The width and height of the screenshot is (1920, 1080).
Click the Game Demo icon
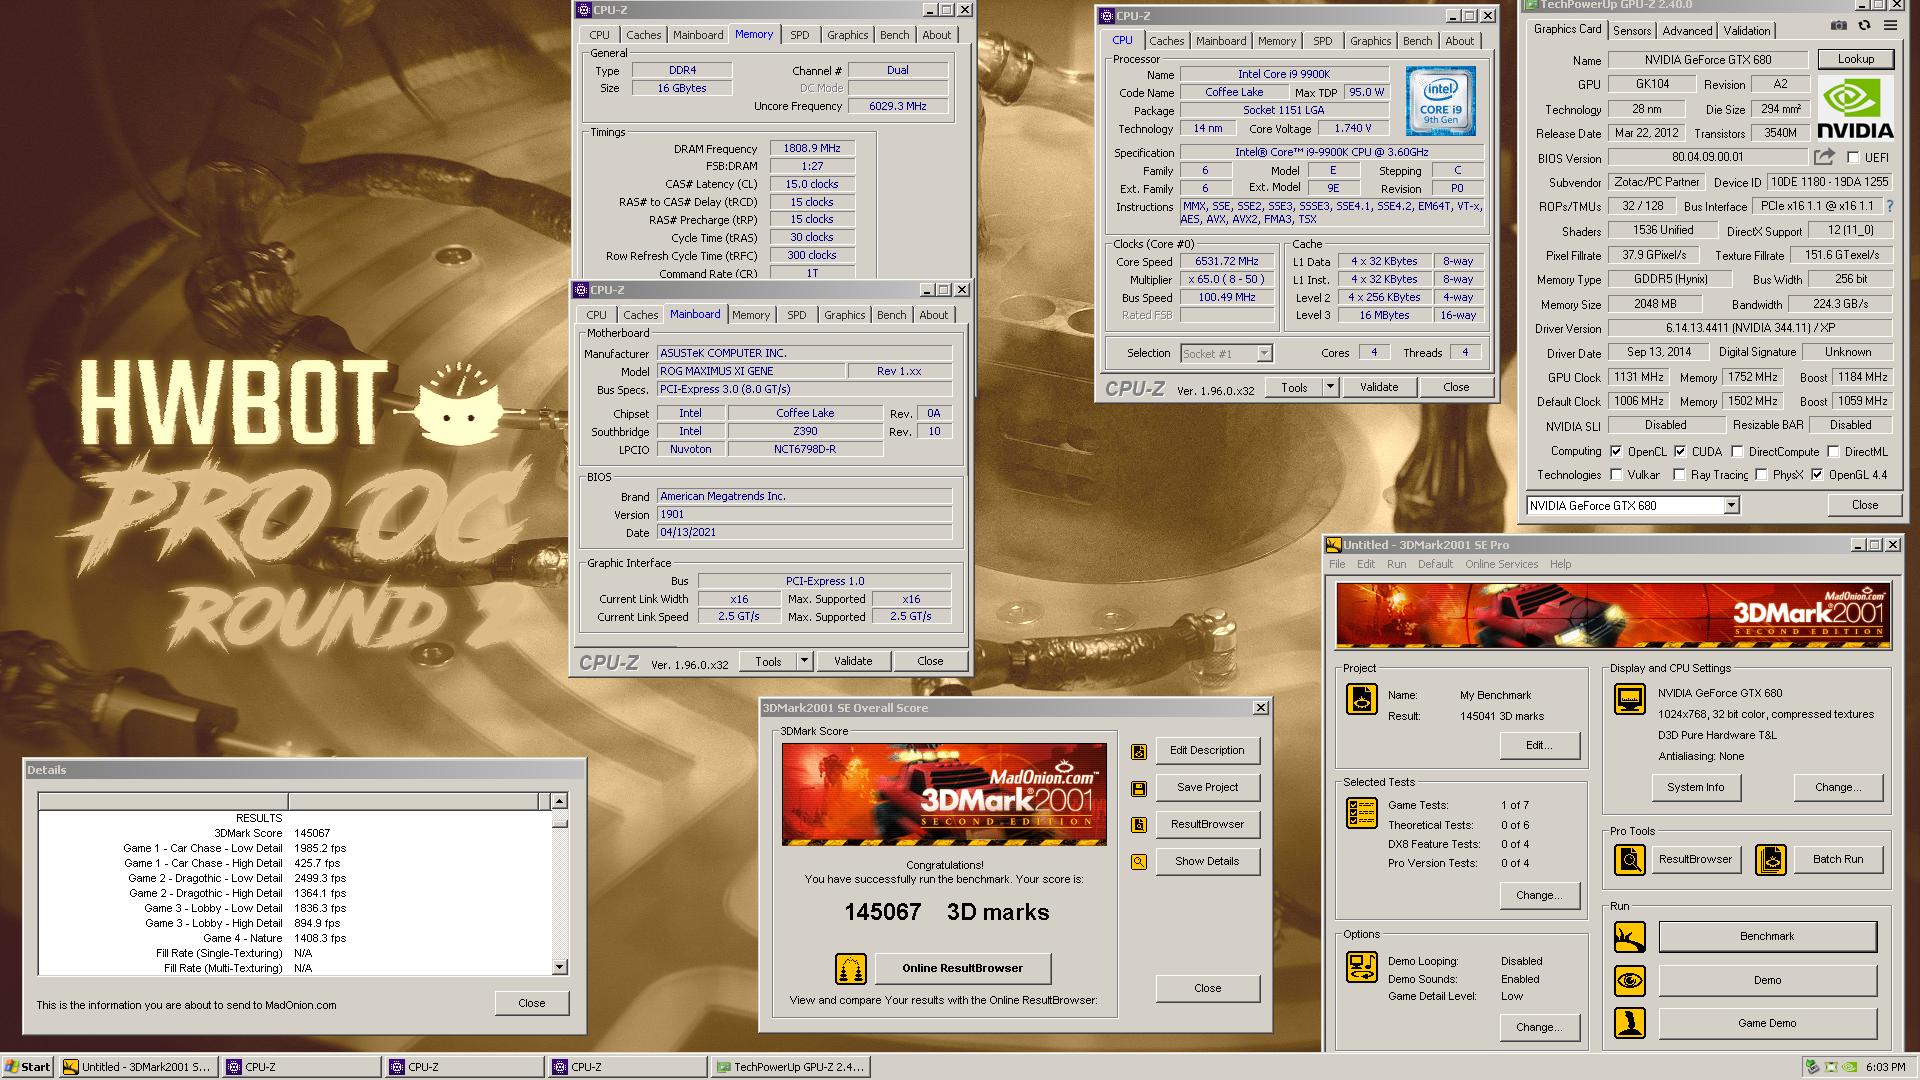[1629, 1023]
